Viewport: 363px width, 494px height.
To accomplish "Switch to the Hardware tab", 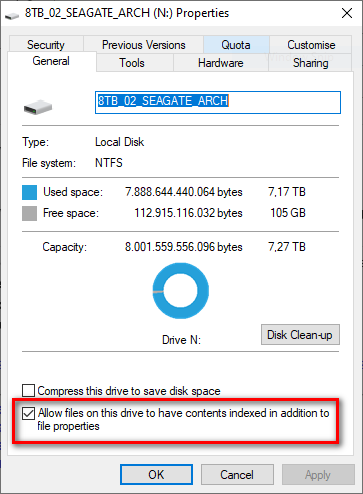I will pyautogui.click(x=221, y=63).
